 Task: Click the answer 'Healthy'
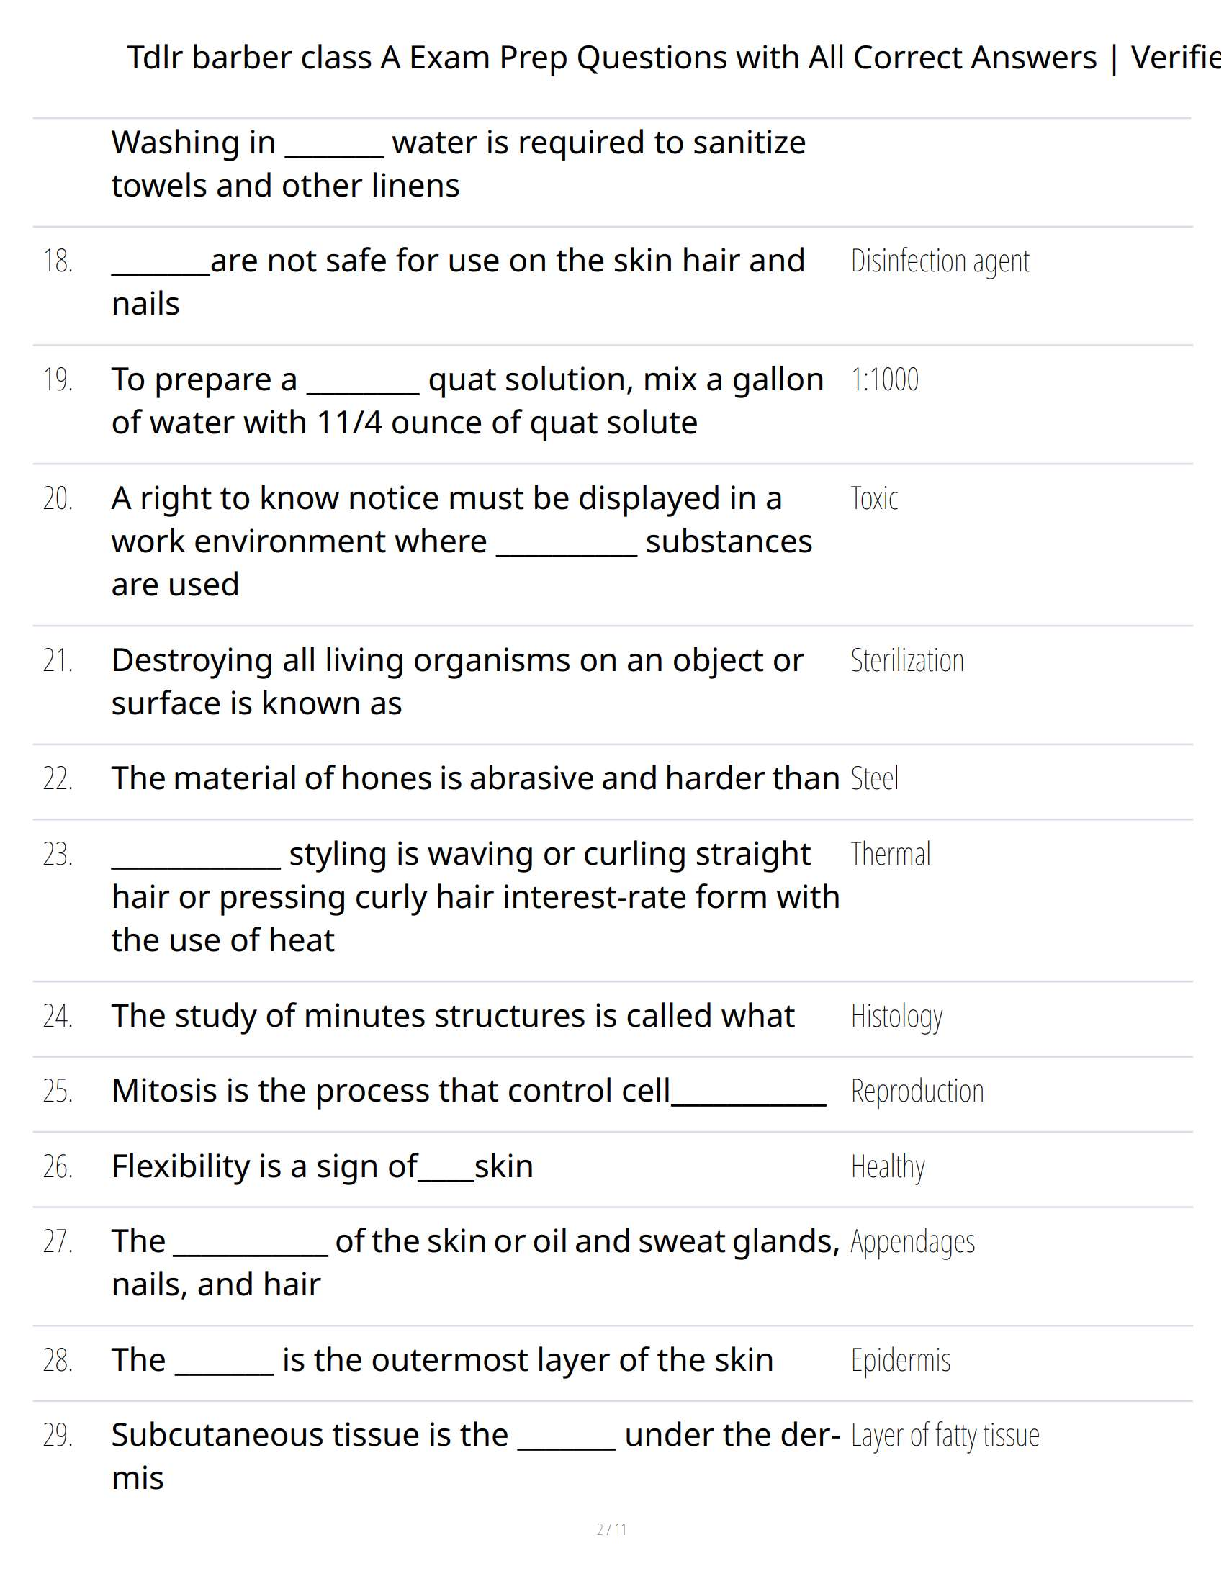point(887,1166)
